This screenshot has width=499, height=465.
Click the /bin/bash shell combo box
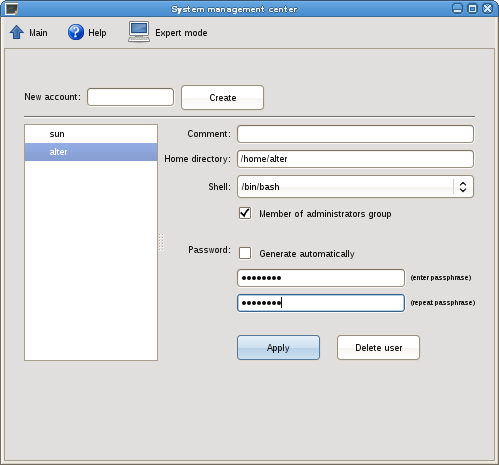pyautogui.click(x=355, y=187)
